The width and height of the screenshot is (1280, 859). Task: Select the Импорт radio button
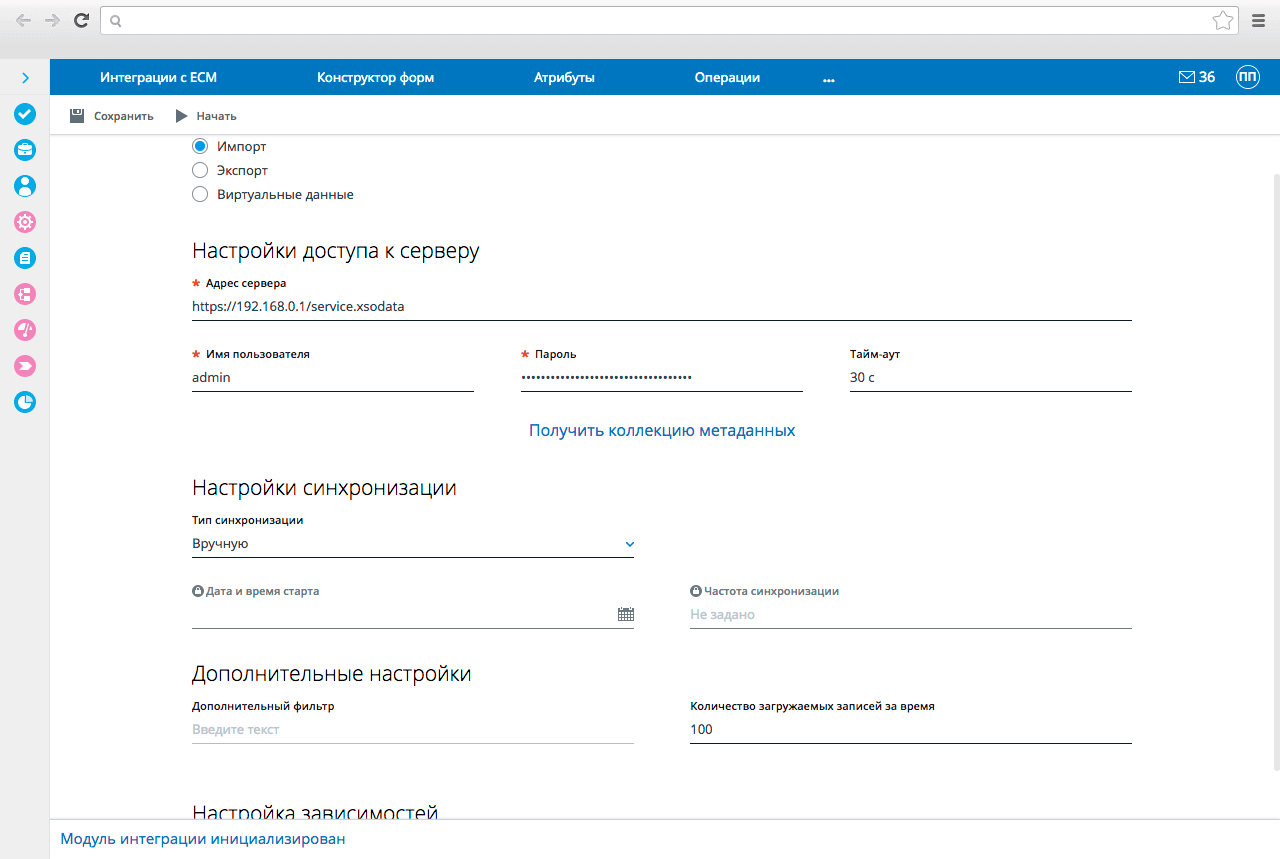point(199,145)
